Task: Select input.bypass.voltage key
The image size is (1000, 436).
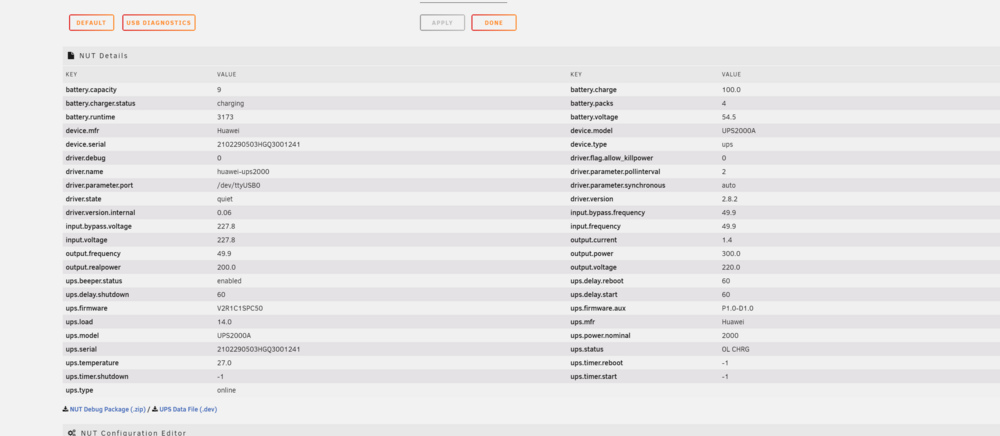Action: tap(99, 226)
